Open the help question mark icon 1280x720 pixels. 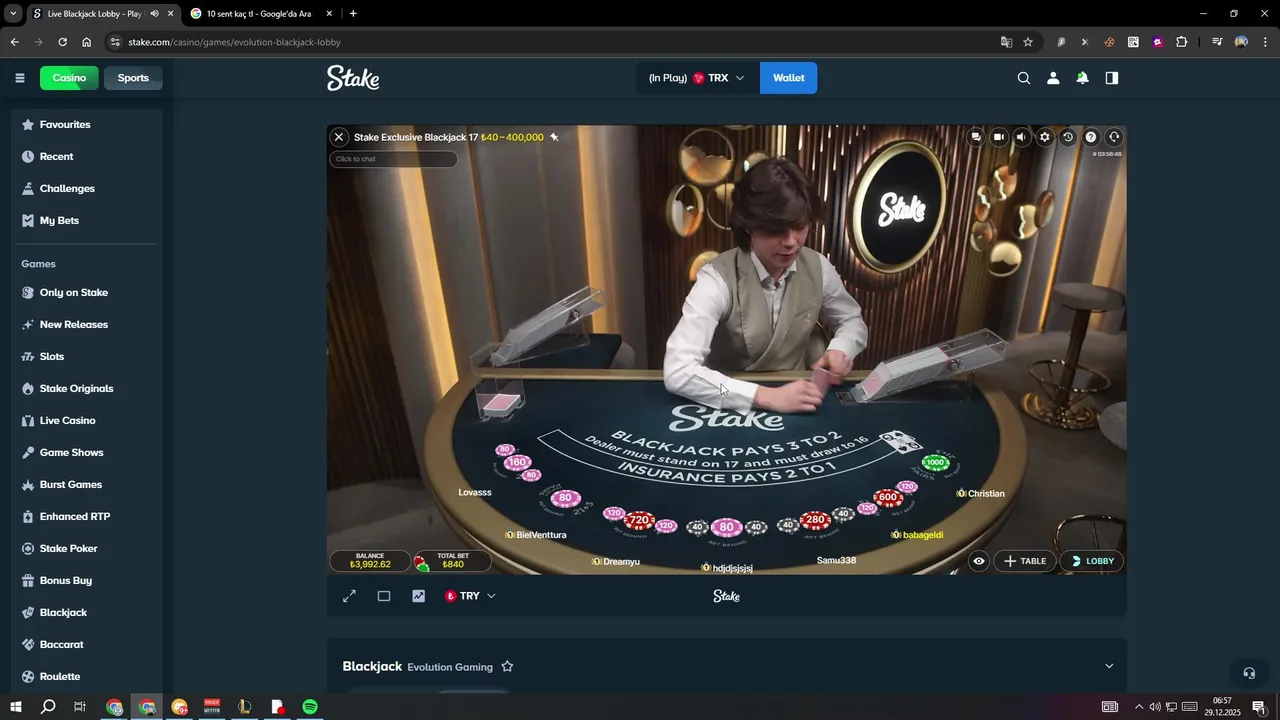tap(1090, 137)
